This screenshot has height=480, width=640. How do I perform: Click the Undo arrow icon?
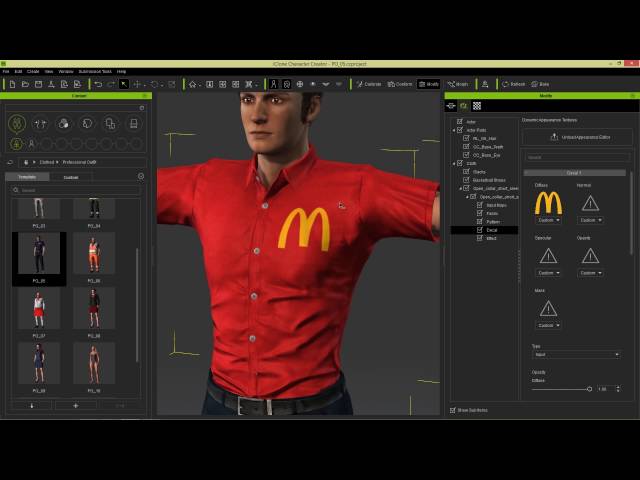click(98, 84)
